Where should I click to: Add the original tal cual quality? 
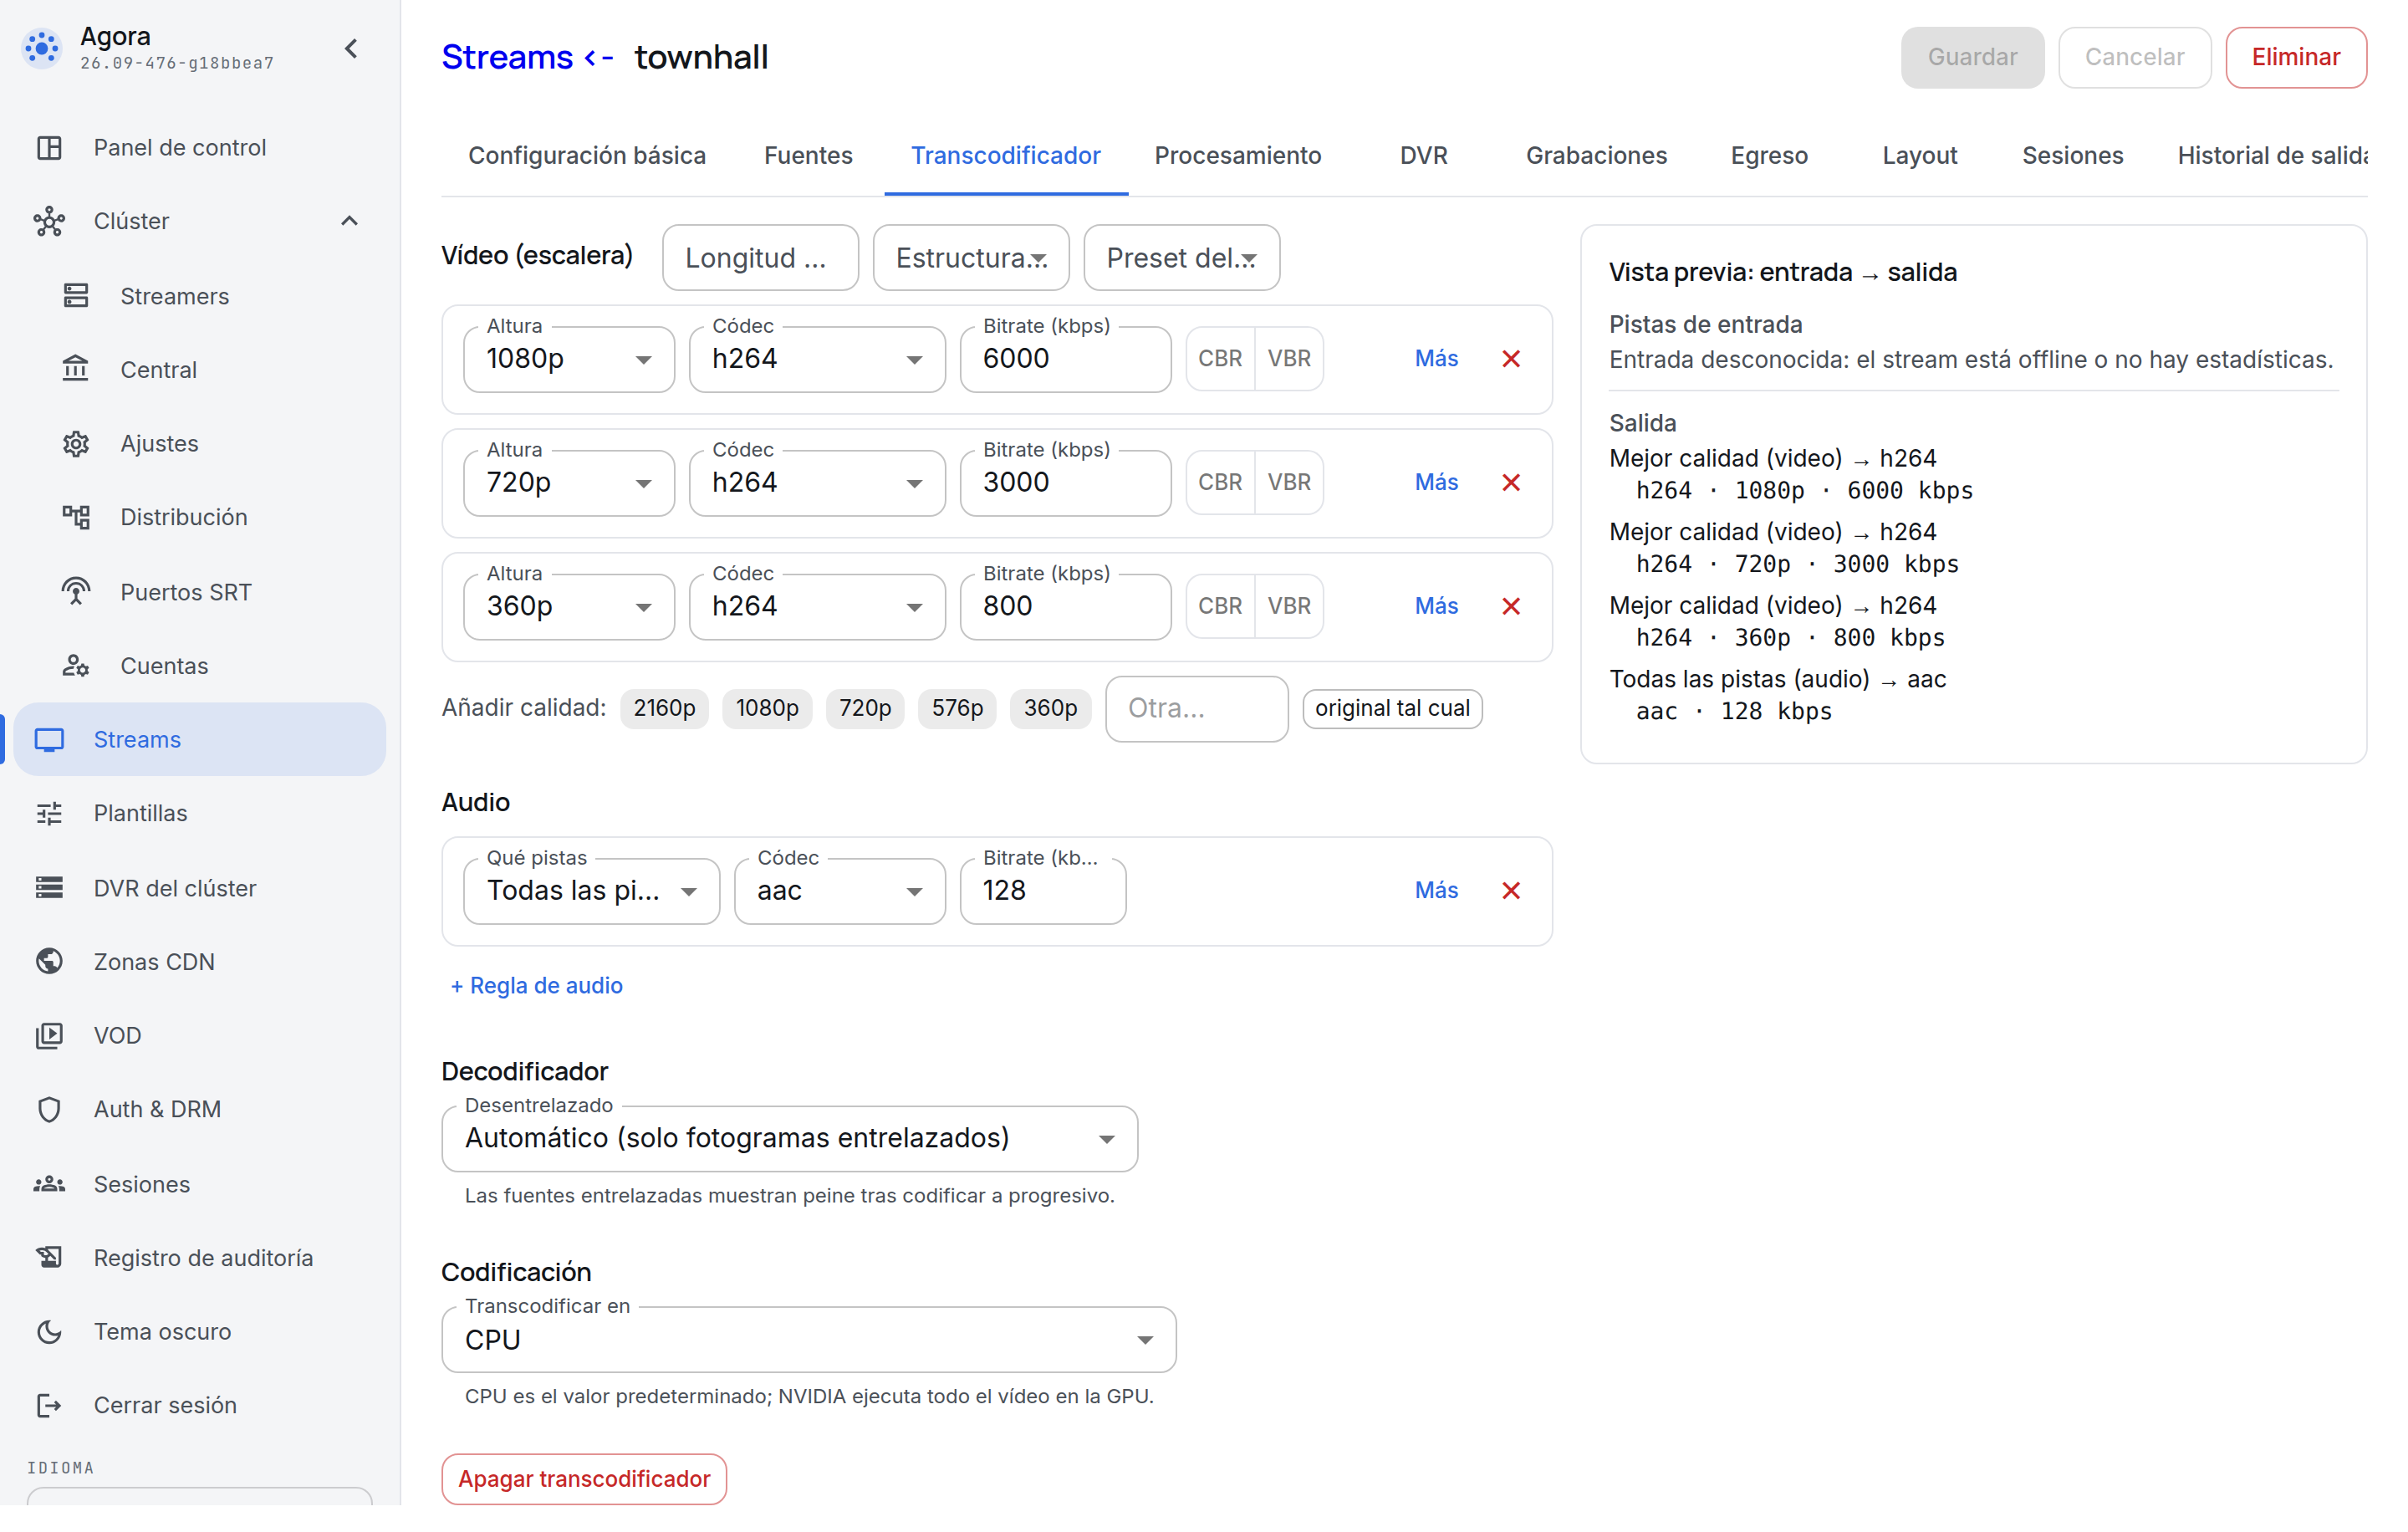(1392, 709)
